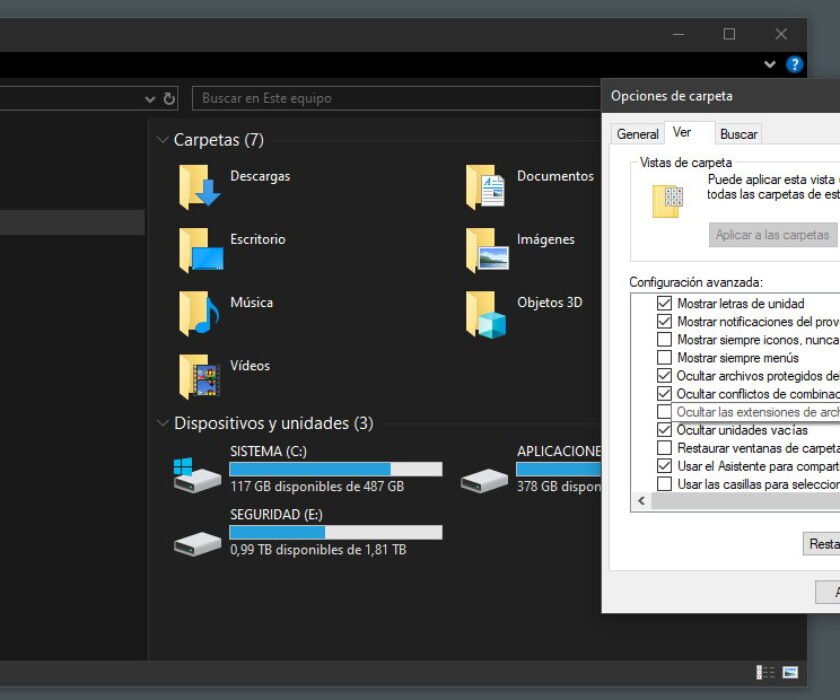The width and height of the screenshot is (840, 700).
Task: Click the Opciones de carpeta title bar
Action: pyautogui.click(x=721, y=96)
